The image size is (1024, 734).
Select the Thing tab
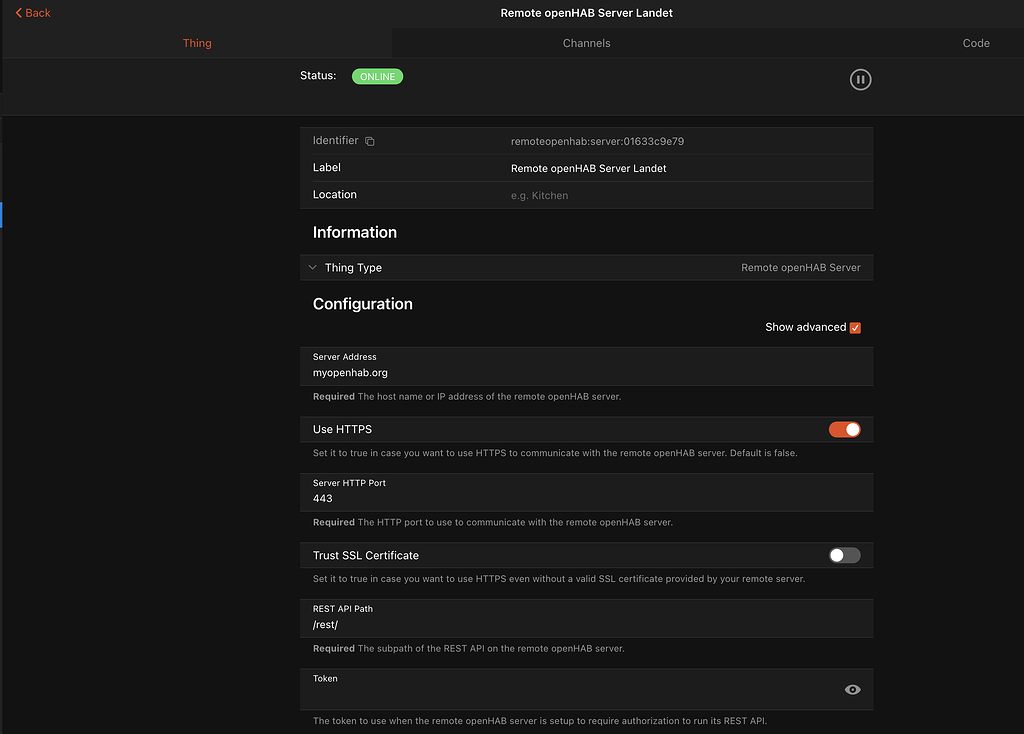pos(196,43)
